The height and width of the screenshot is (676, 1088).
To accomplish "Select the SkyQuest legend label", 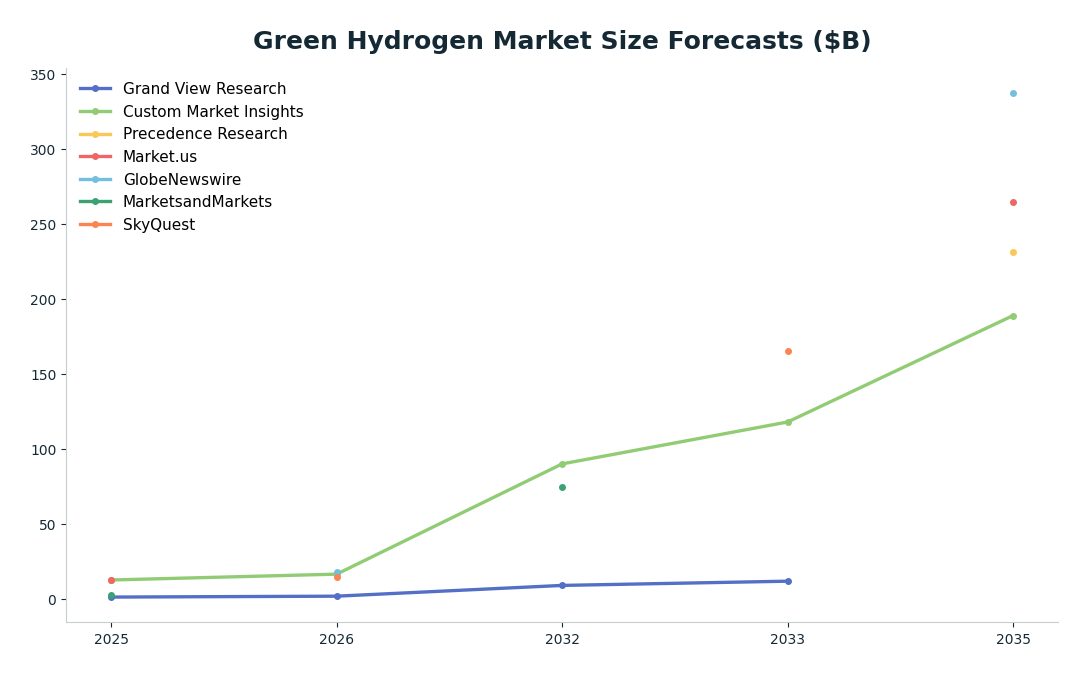I will click(159, 225).
